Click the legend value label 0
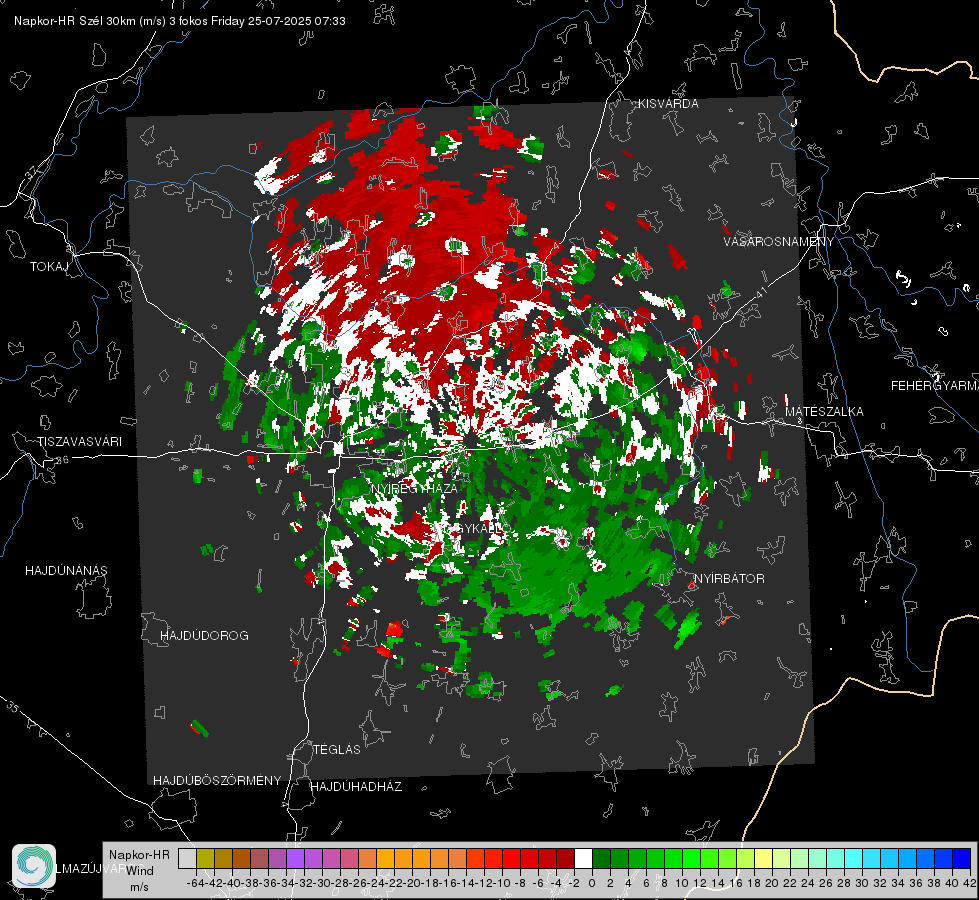 click(x=592, y=883)
